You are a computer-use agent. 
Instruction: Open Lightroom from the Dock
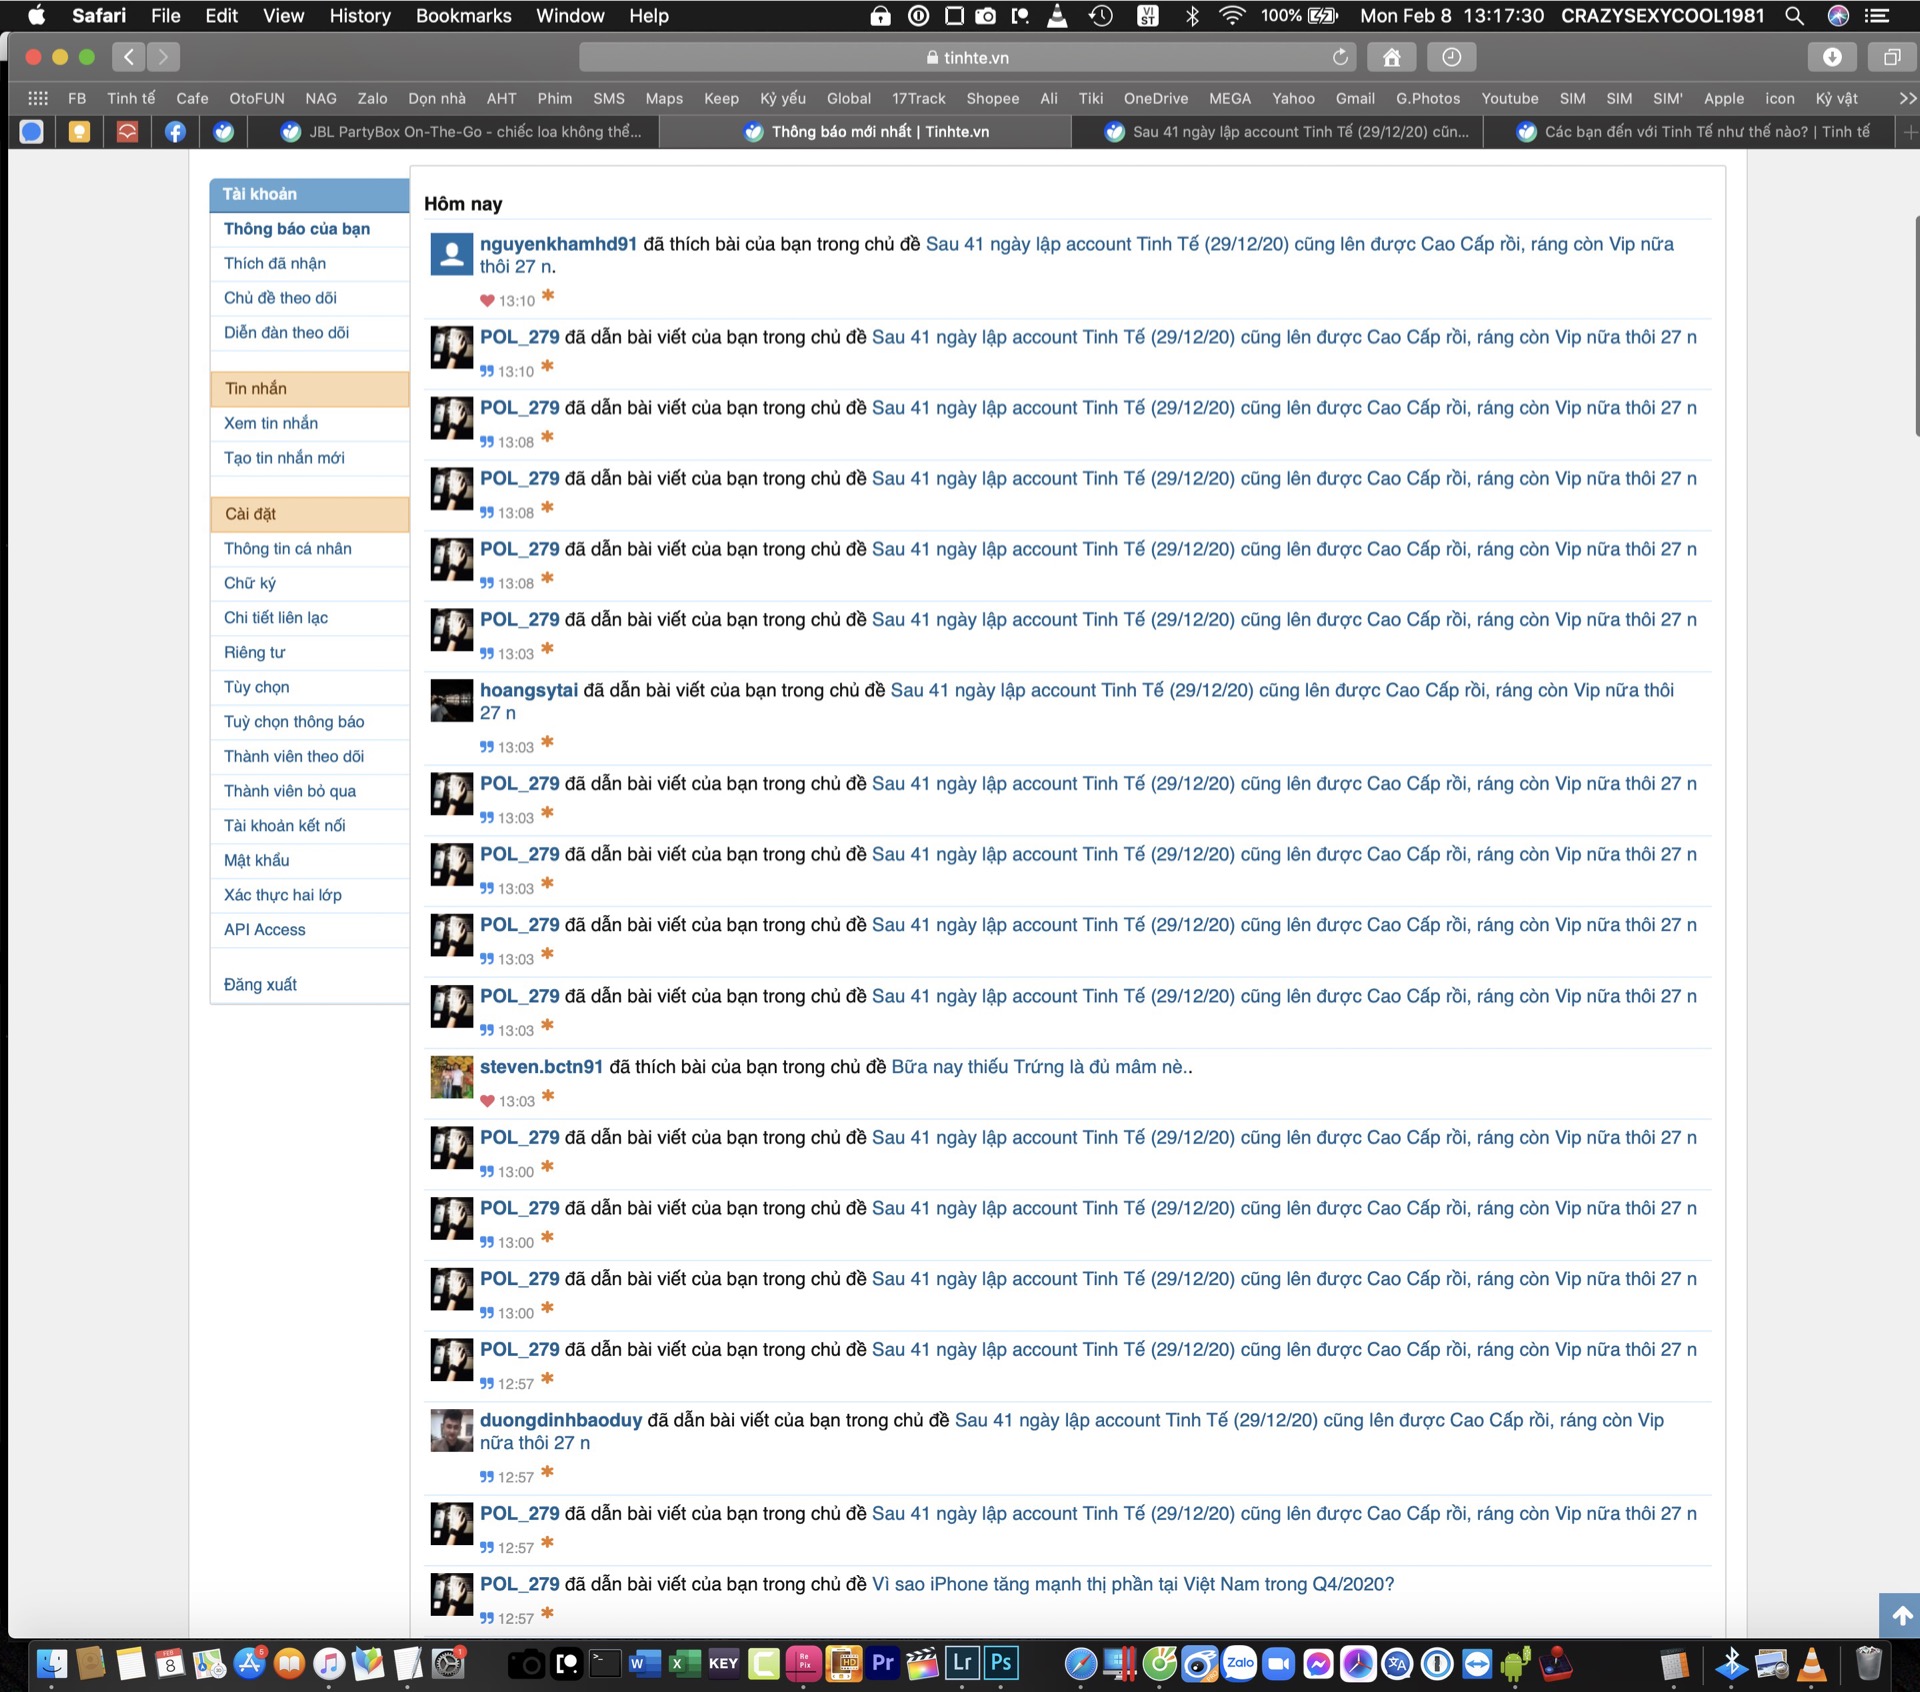coord(962,1664)
